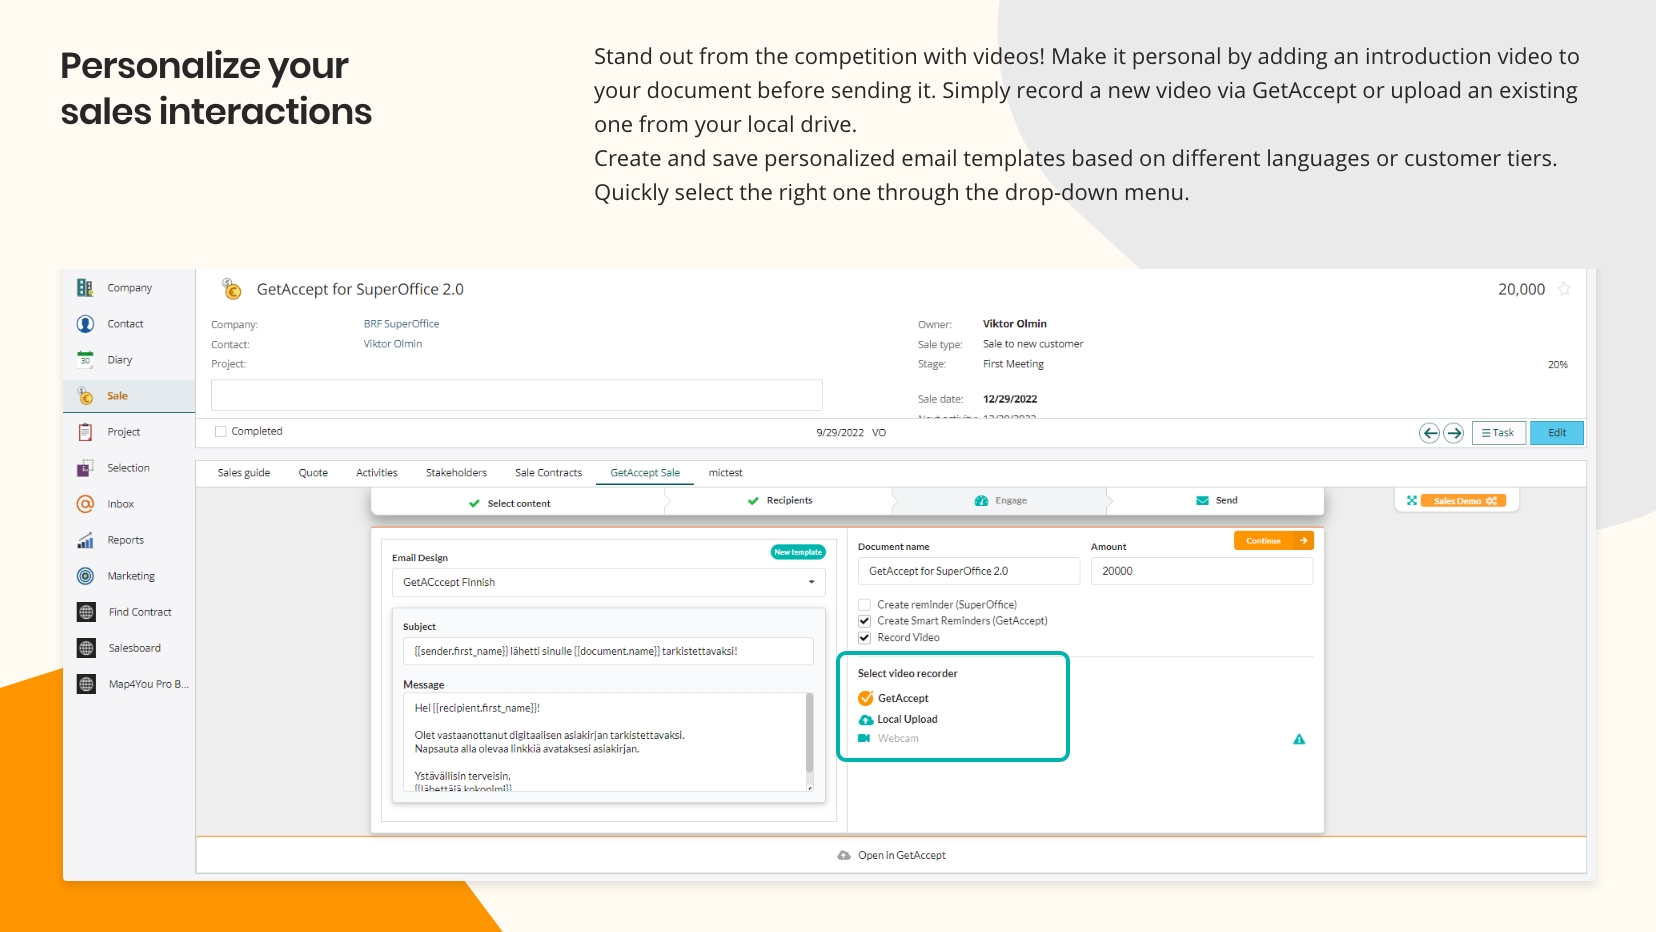This screenshot has width=1656, height=932.
Task: Click the New template button
Action: [798, 552]
